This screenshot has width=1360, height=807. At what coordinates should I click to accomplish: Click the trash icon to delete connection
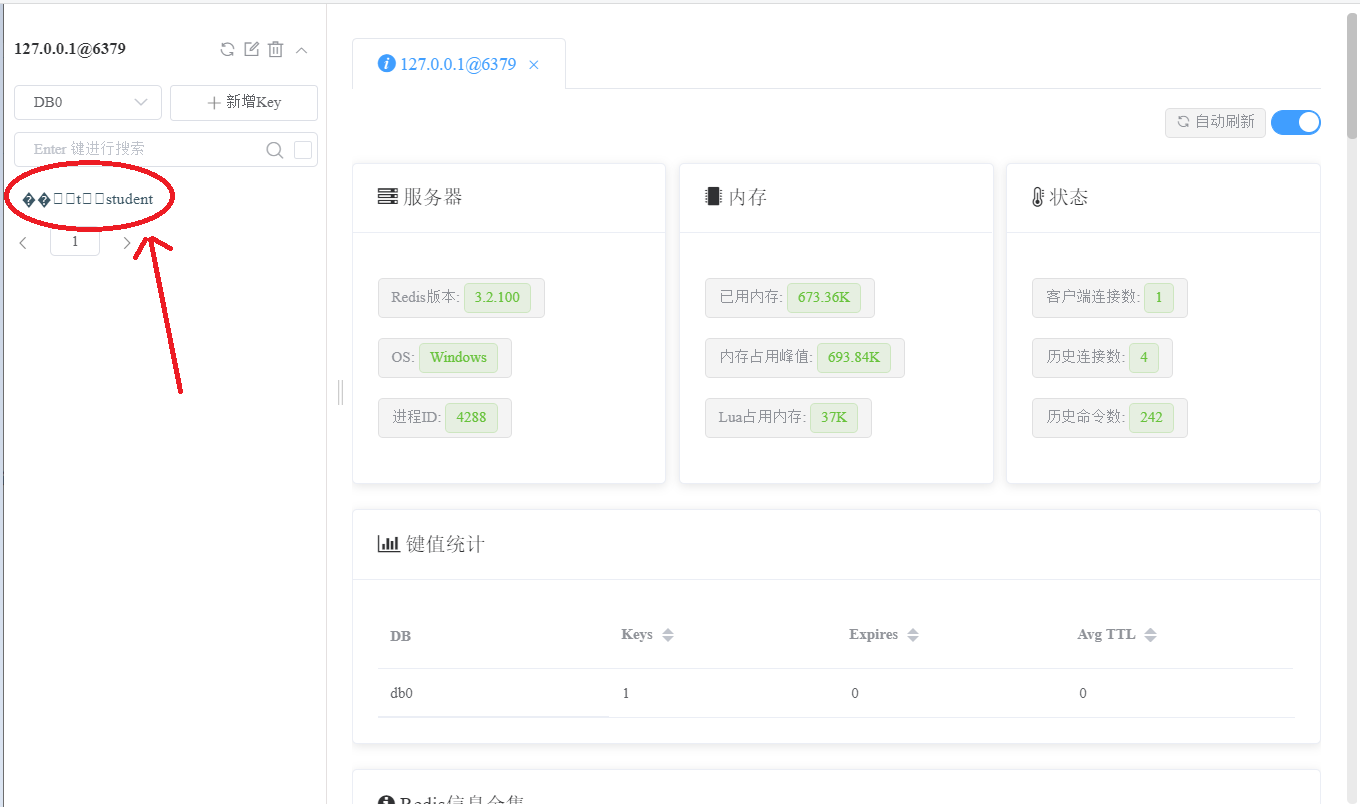273,48
